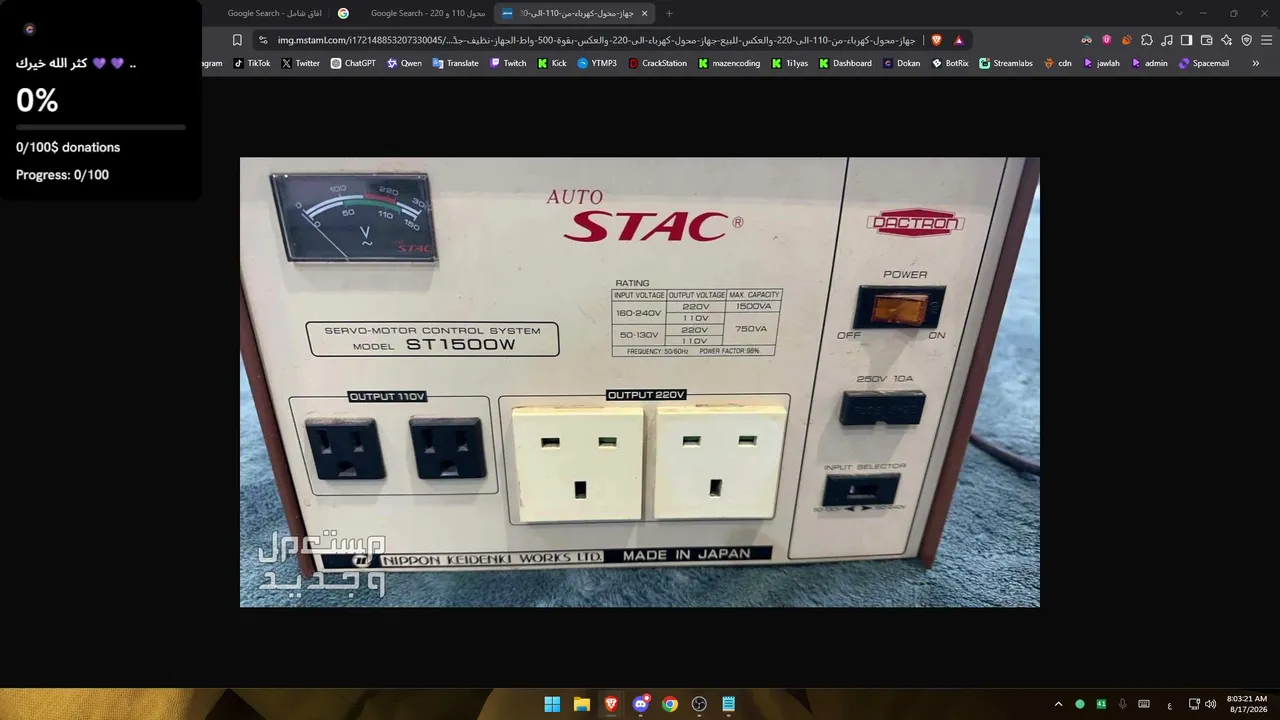Open the jawlah bookmark
The height and width of the screenshot is (720, 1280).
1101,63
